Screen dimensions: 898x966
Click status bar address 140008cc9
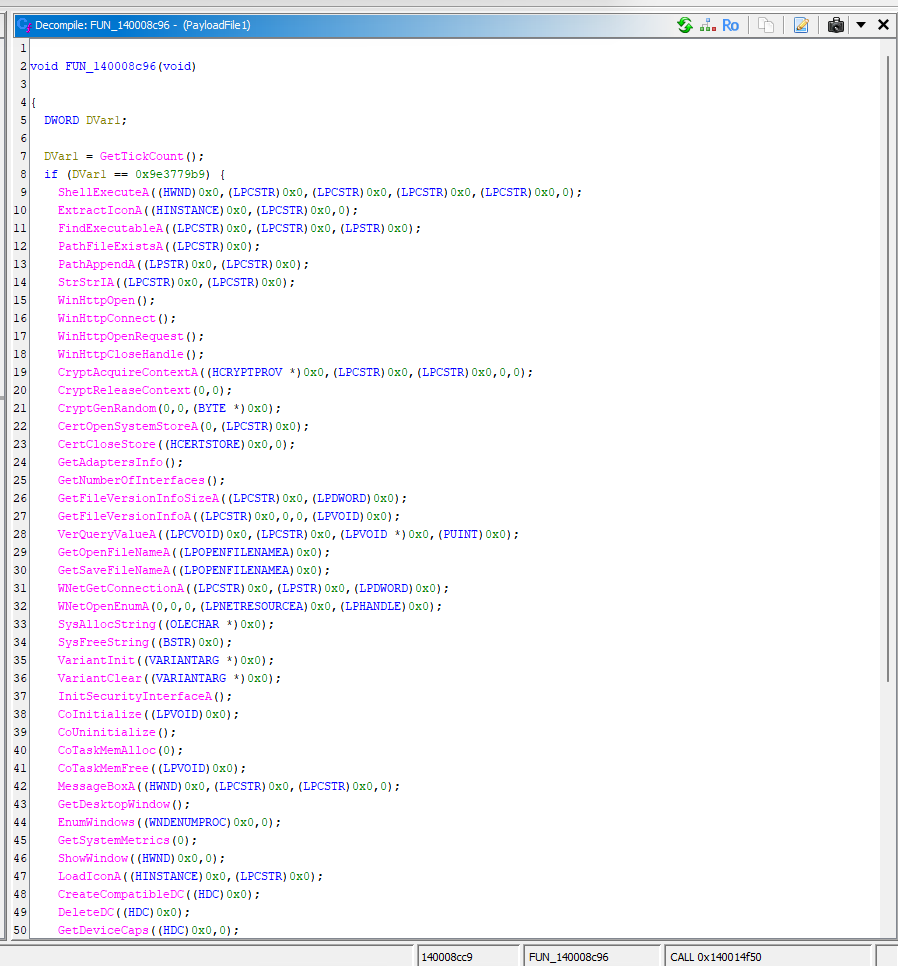point(469,957)
